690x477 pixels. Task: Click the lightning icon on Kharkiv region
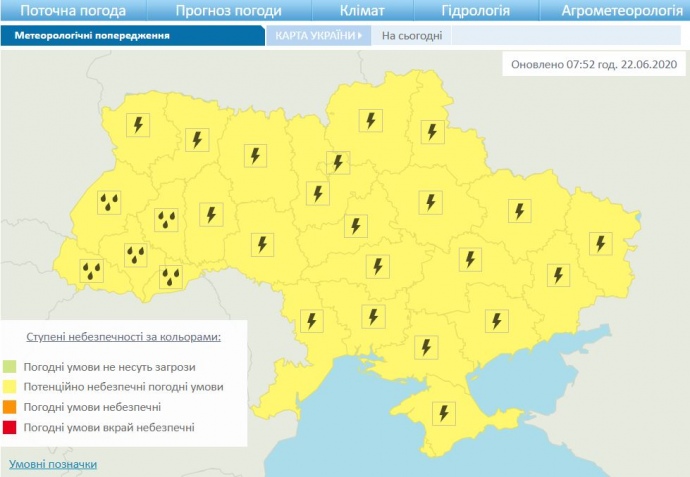(x=518, y=210)
